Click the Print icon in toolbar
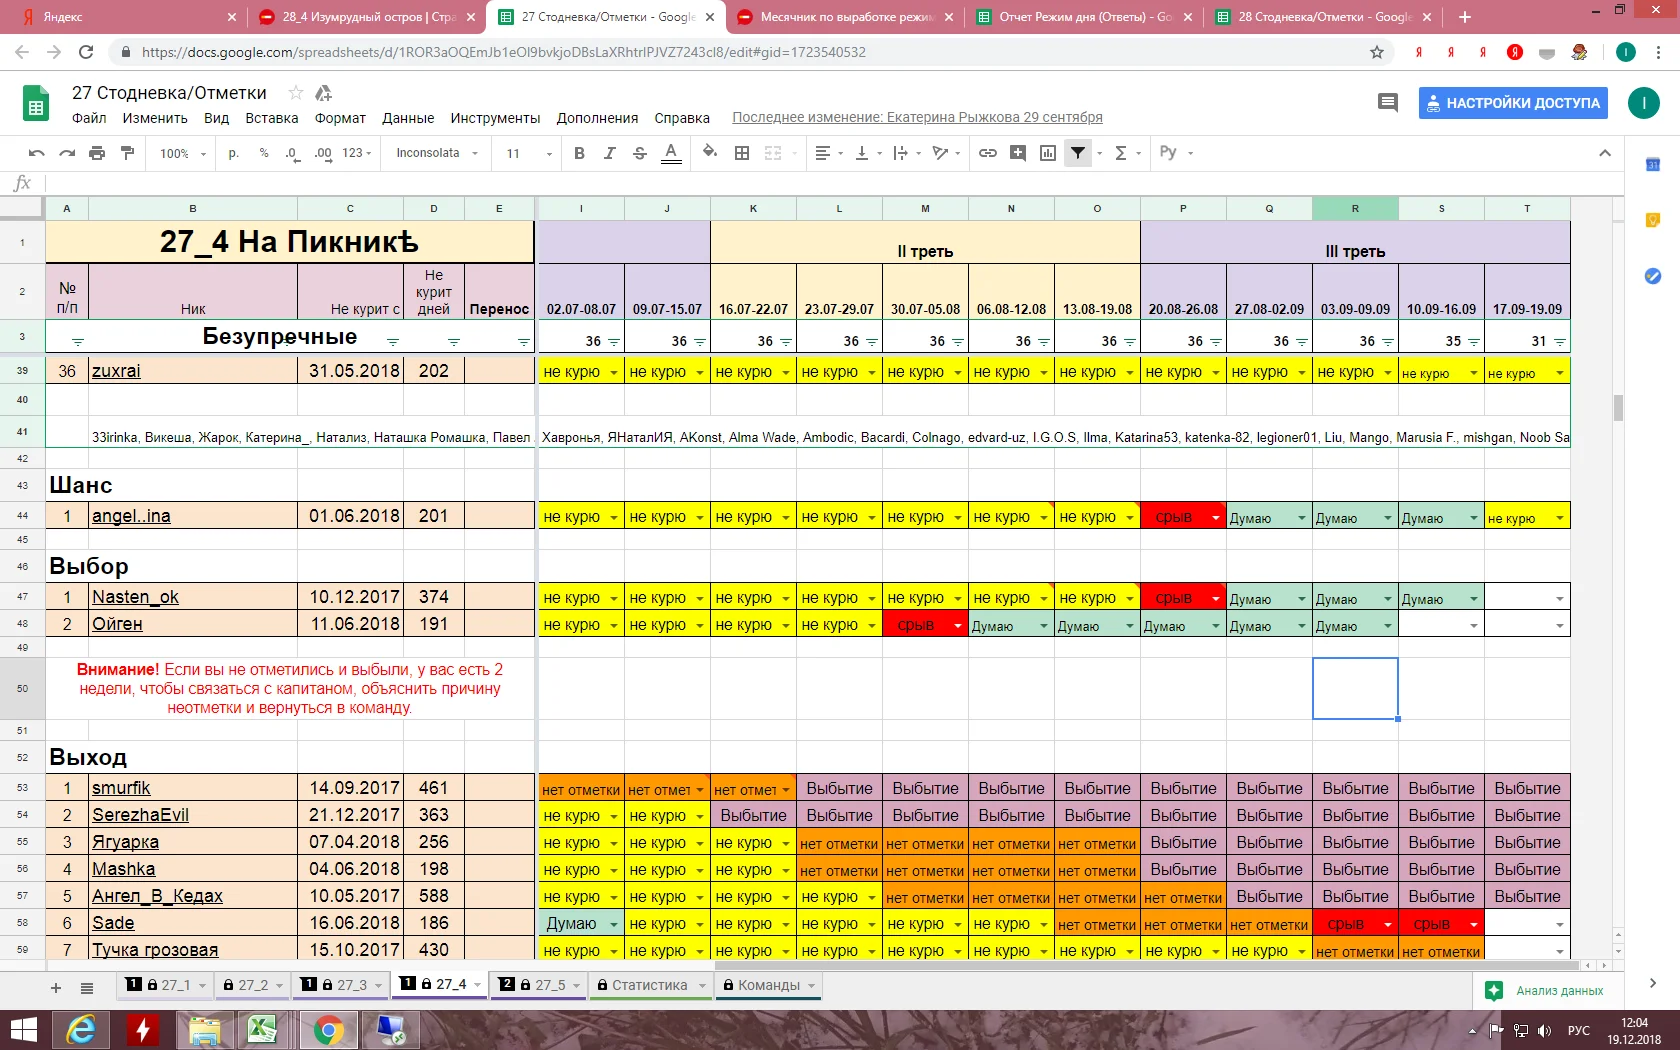 tap(97, 153)
